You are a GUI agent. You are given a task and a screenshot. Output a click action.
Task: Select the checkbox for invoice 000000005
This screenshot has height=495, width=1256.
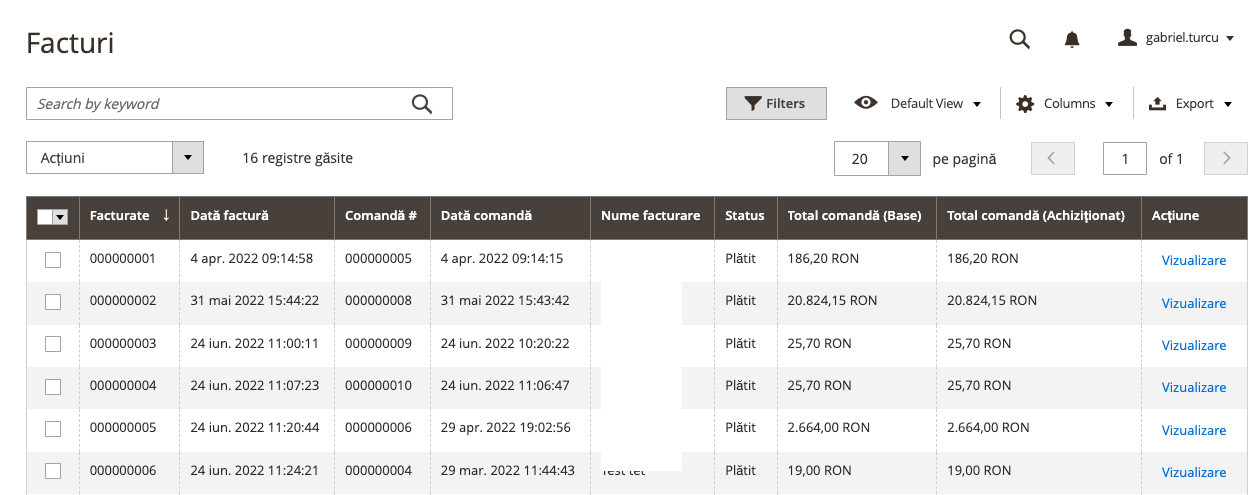[x=53, y=429]
